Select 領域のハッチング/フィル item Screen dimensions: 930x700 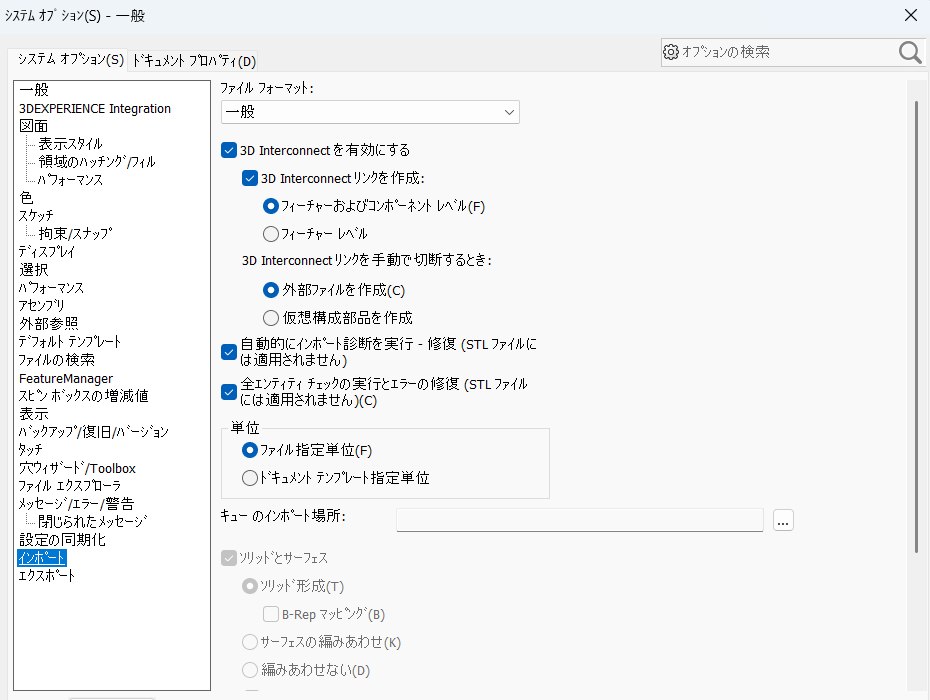(x=97, y=162)
